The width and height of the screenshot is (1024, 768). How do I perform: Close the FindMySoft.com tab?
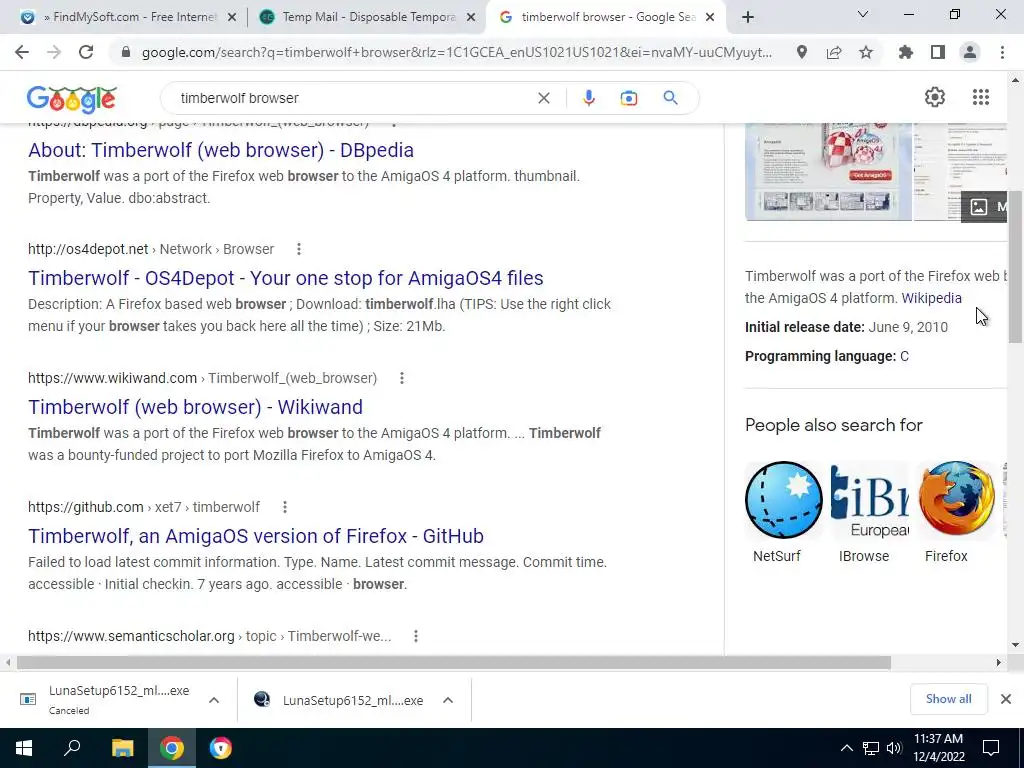point(232,18)
